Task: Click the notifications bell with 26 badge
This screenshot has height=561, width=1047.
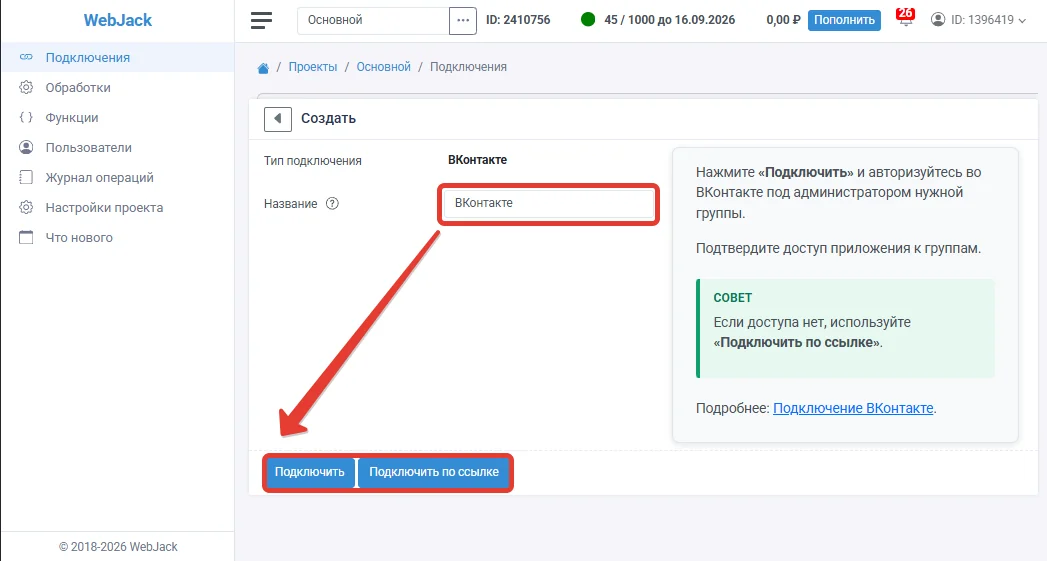Action: (x=905, y=19)
